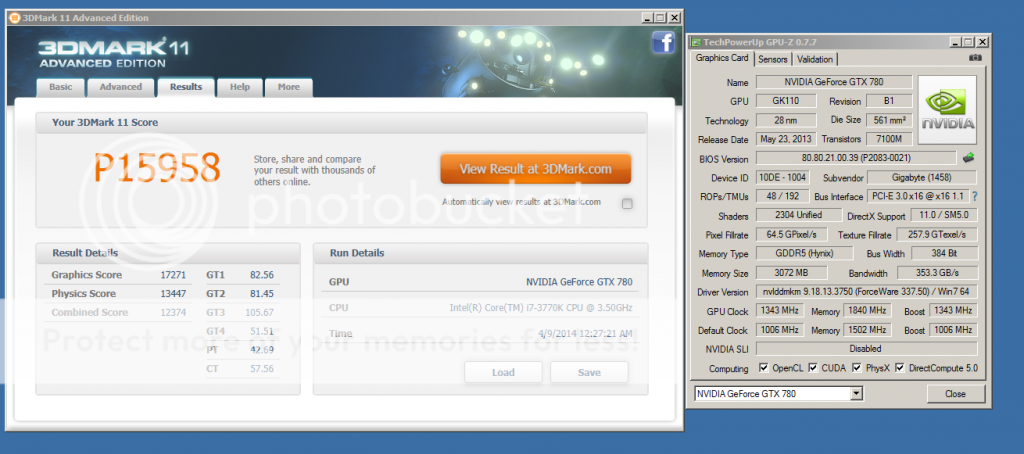Click View Result at 3DMark.com button
This screenshot has width=1024, height=454.
(x=535, y=169)
